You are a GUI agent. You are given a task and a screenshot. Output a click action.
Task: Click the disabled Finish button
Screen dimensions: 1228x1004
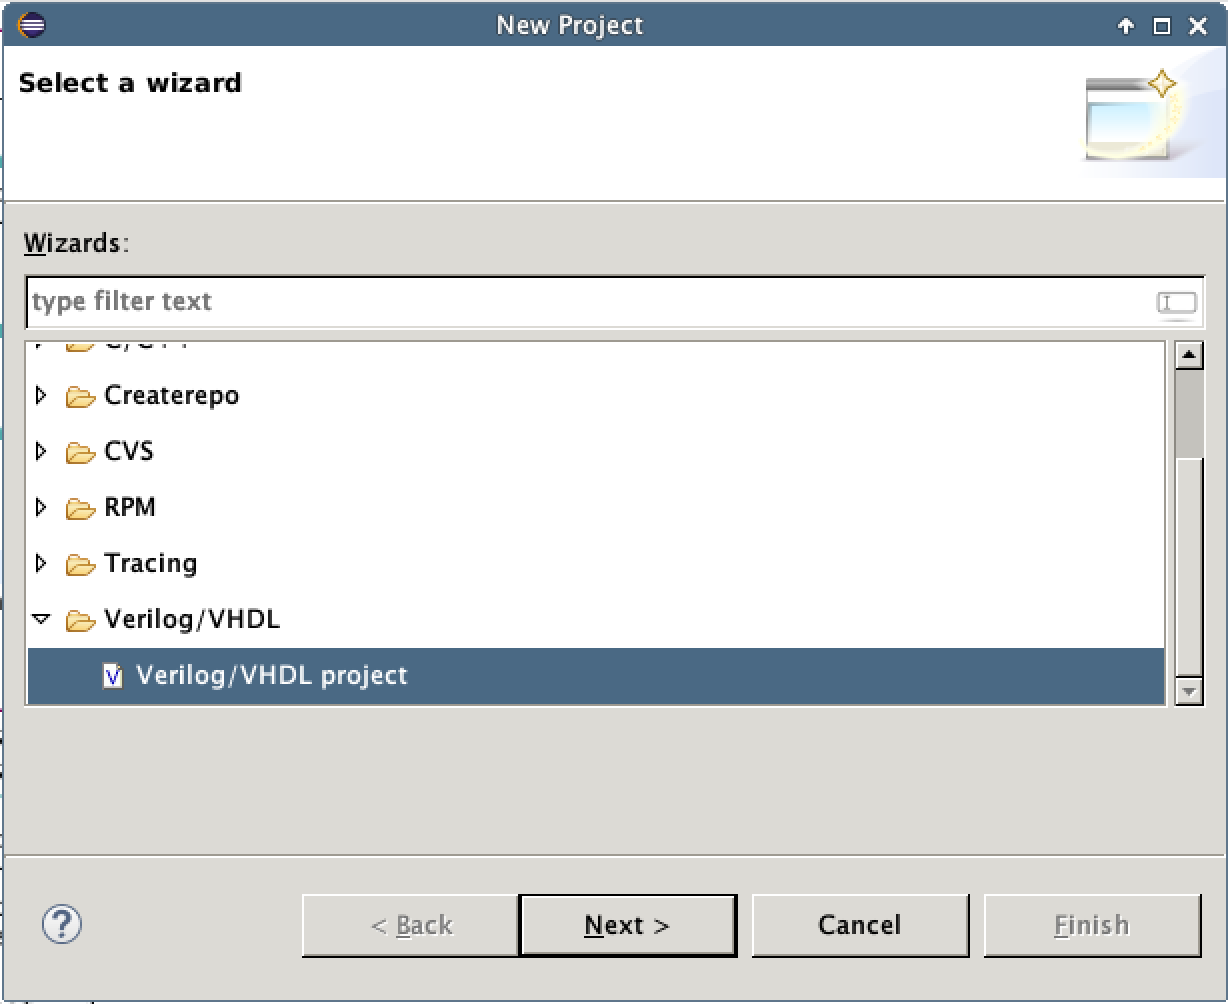1092,925
